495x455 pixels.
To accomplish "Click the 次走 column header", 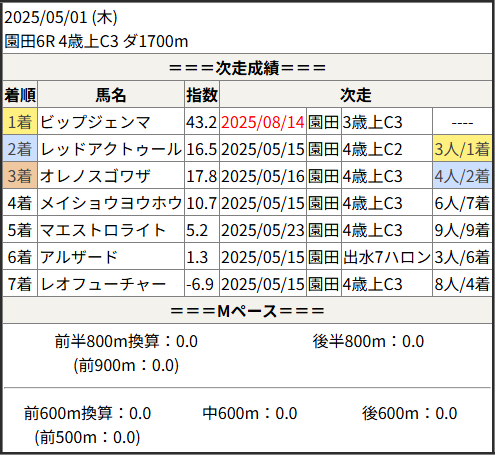I will pos(356,95).
